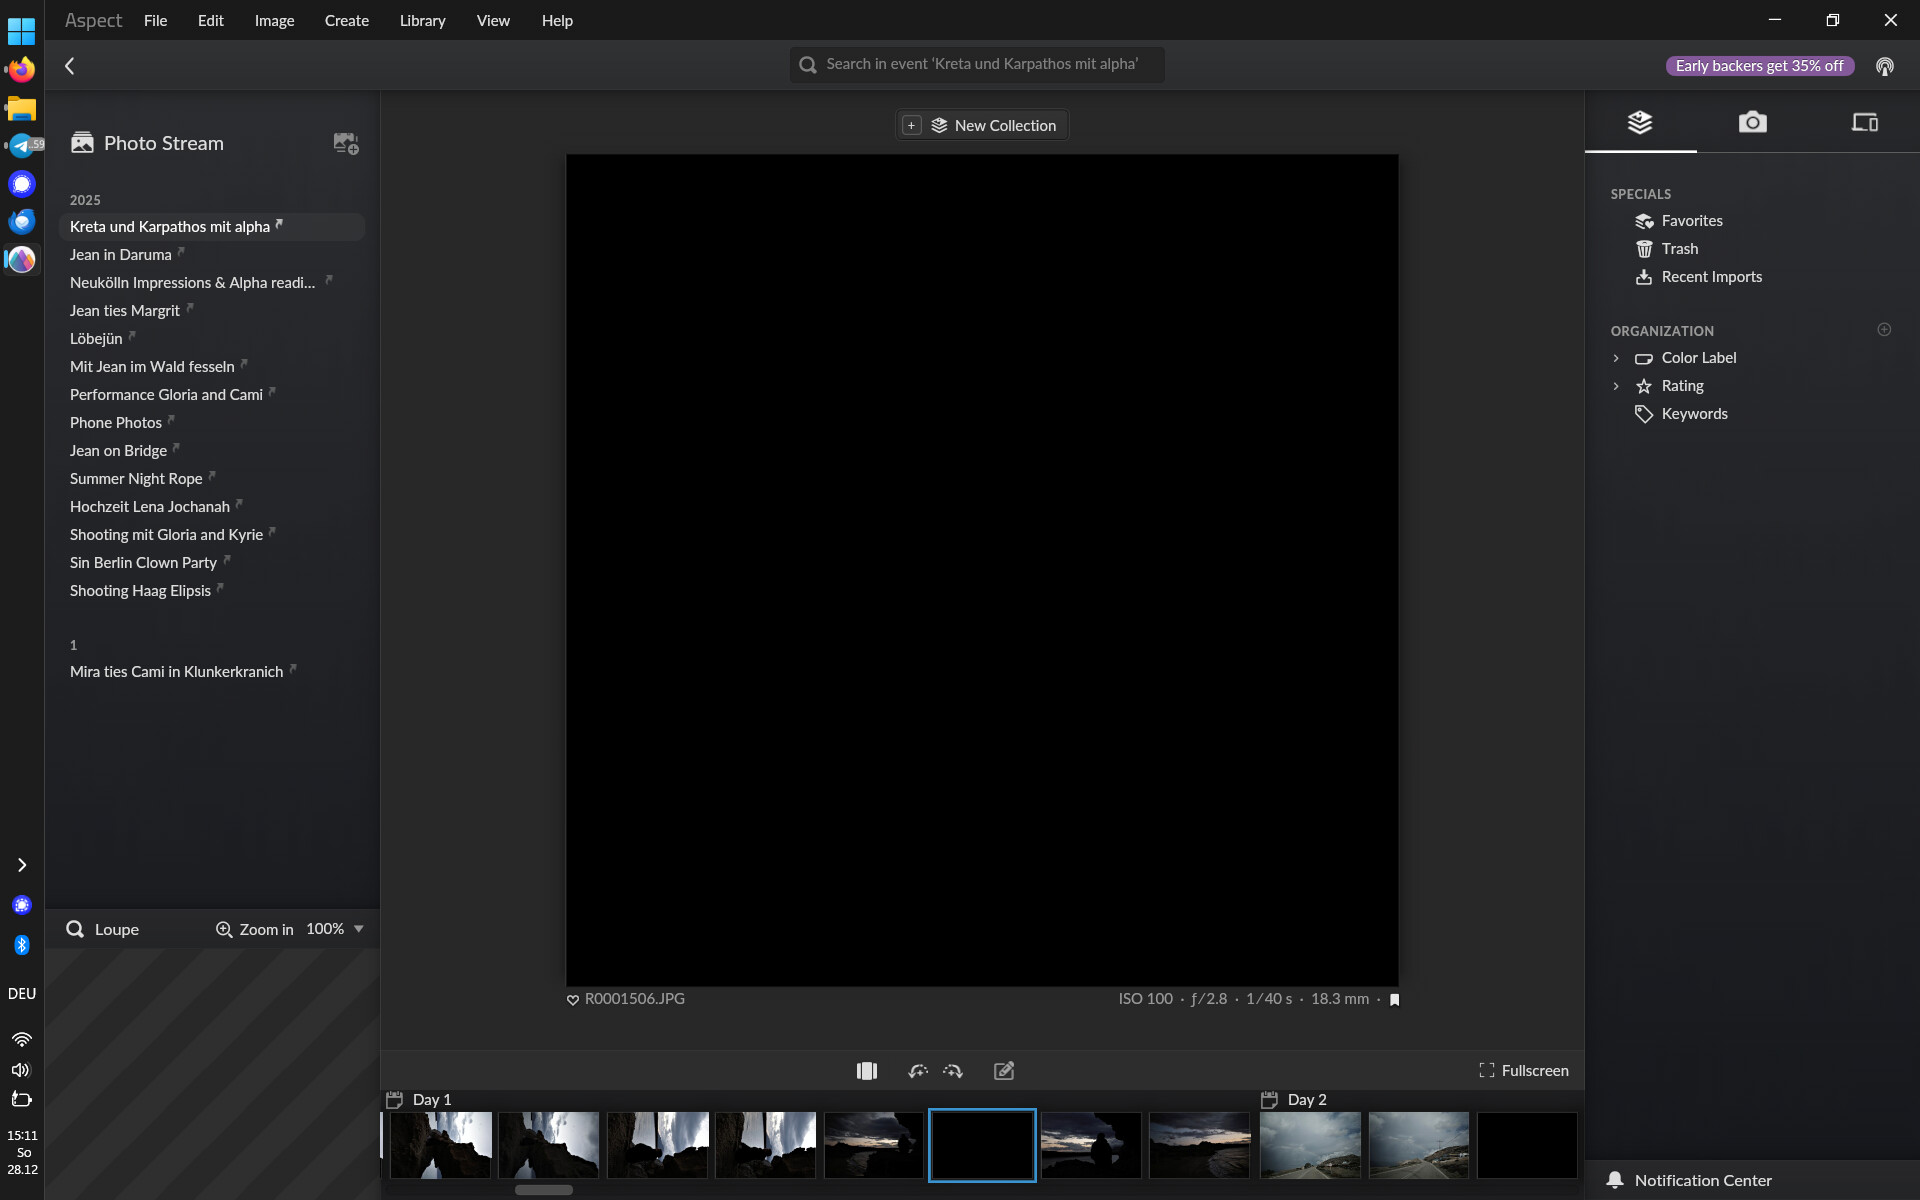This screenshot has width=1920, height=1200.
Task: Toggle favorite heart for R0001506.JPG
Action: click(573, 1000)
